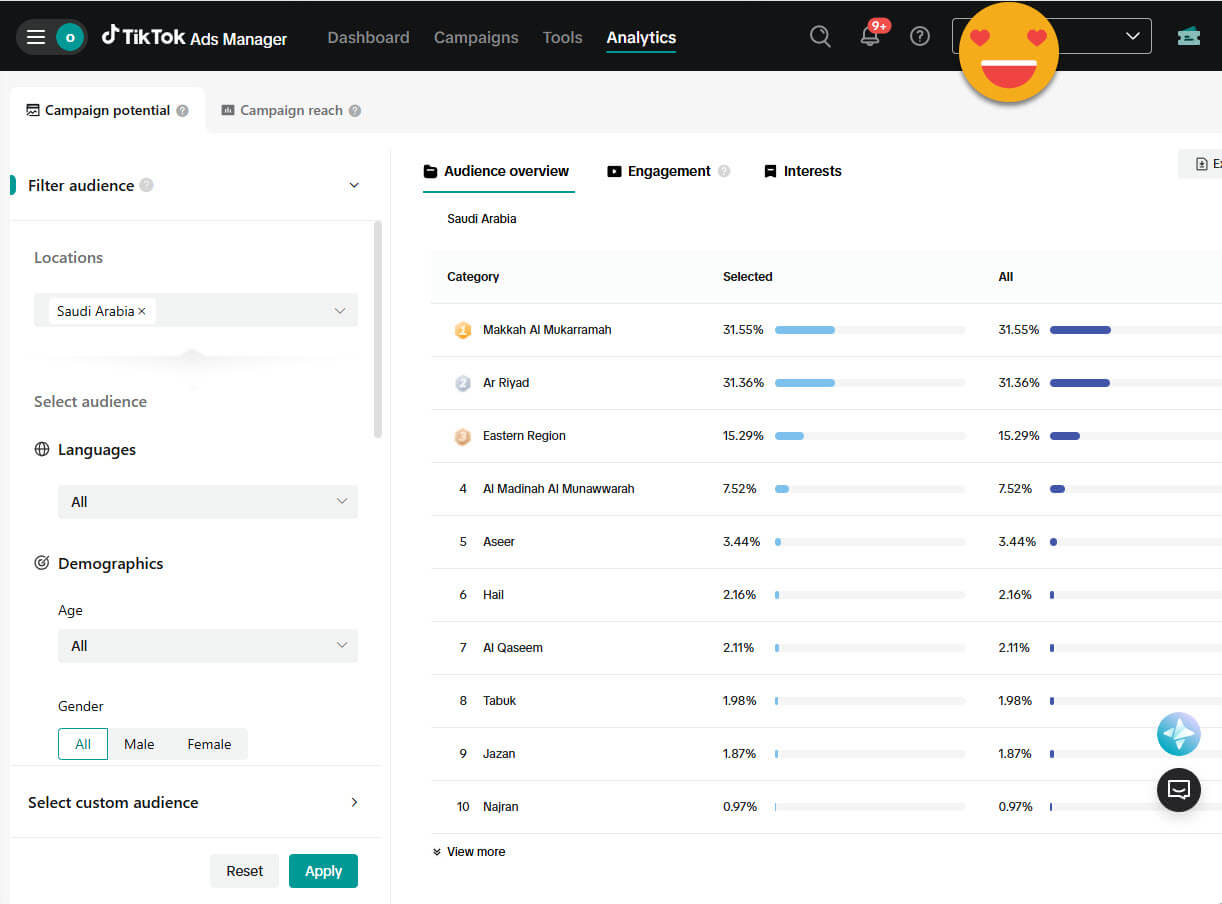
Task: Select the All gender option
Action: [x=83, y=744]
